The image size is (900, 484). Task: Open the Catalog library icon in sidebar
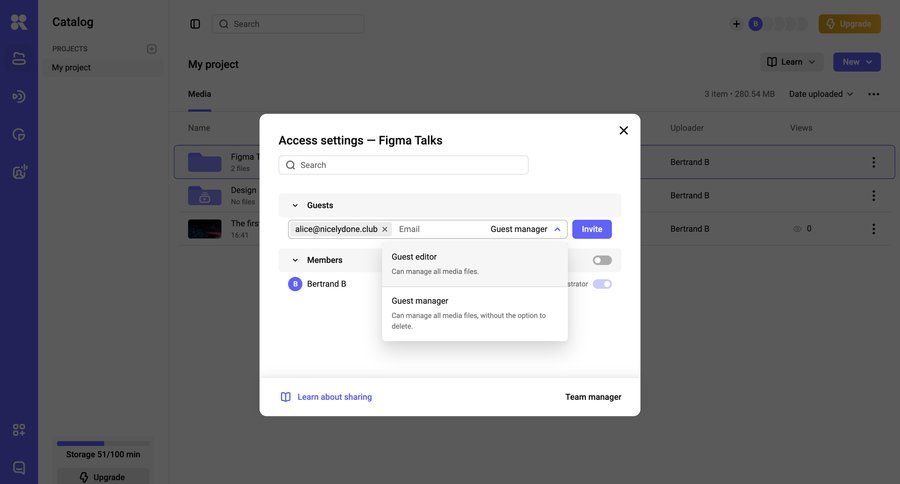tap(19, 59)
